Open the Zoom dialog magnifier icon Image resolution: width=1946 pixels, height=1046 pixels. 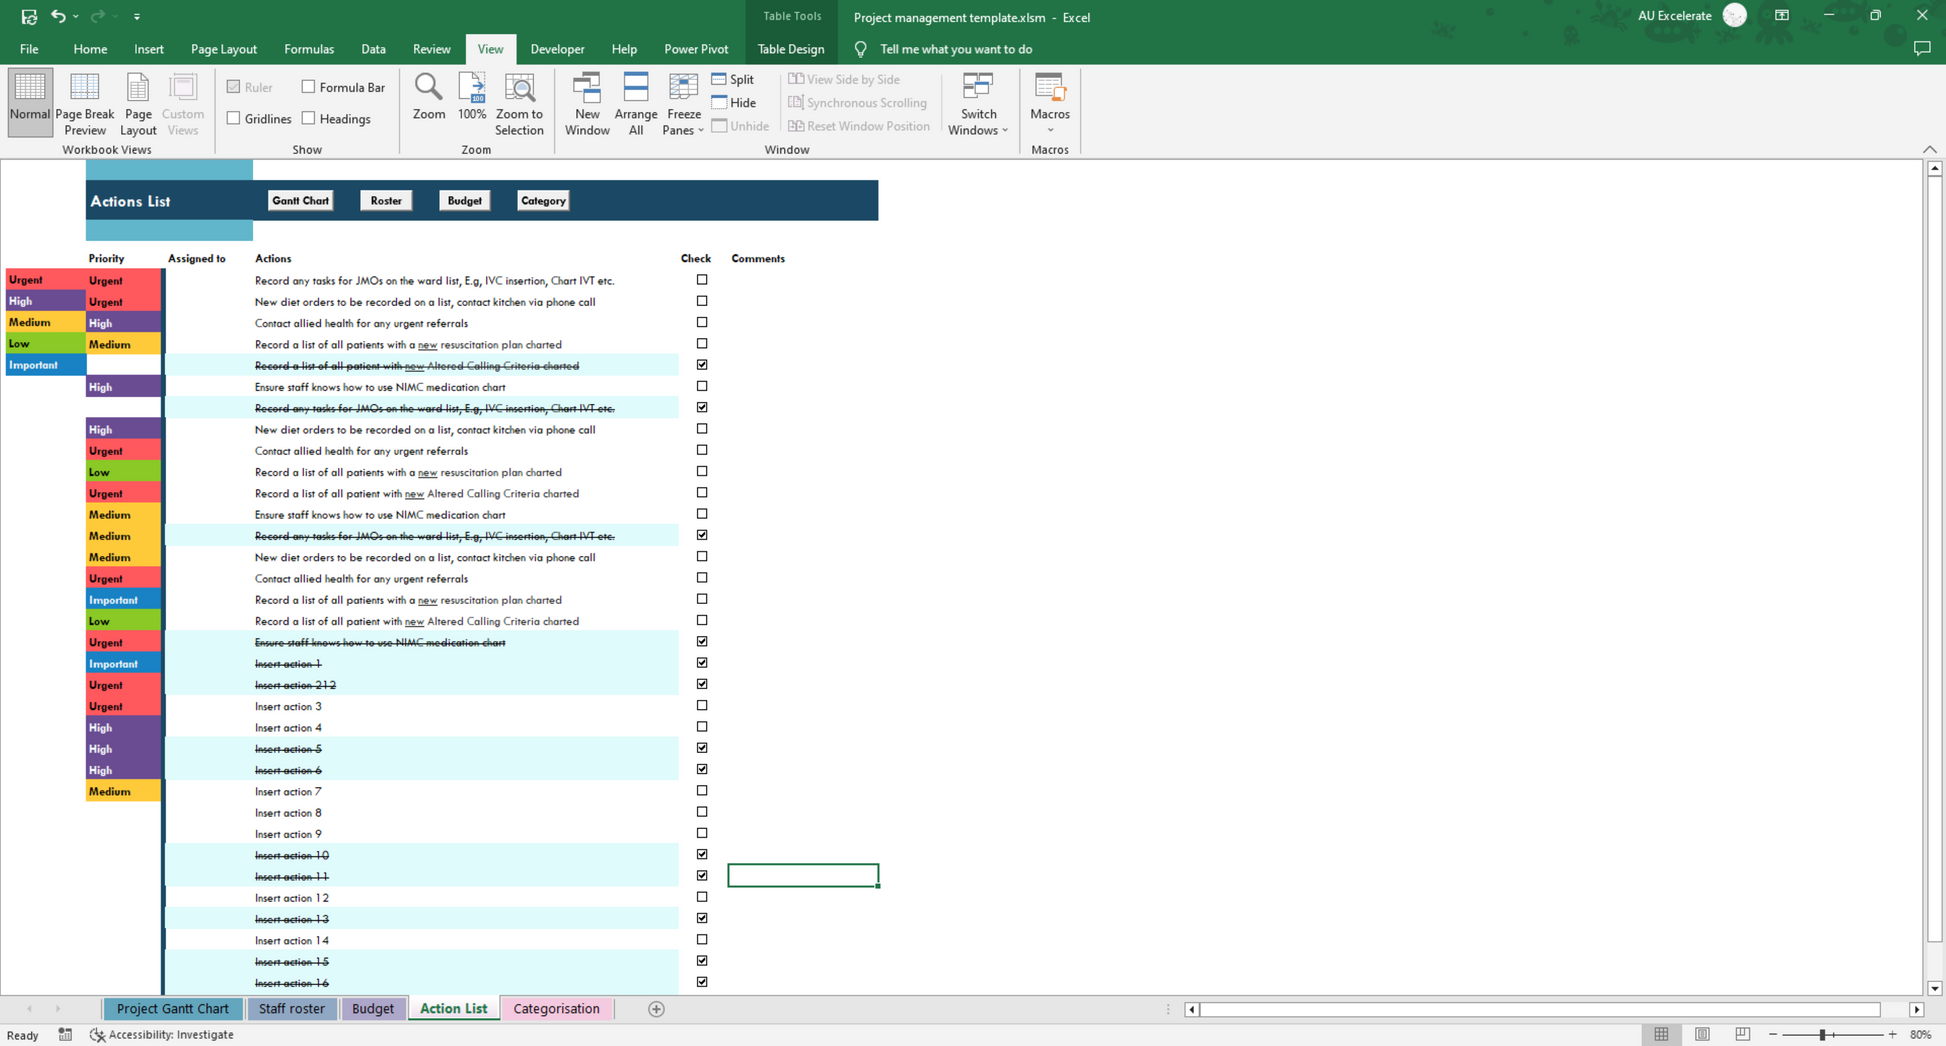tap(428, 88)
